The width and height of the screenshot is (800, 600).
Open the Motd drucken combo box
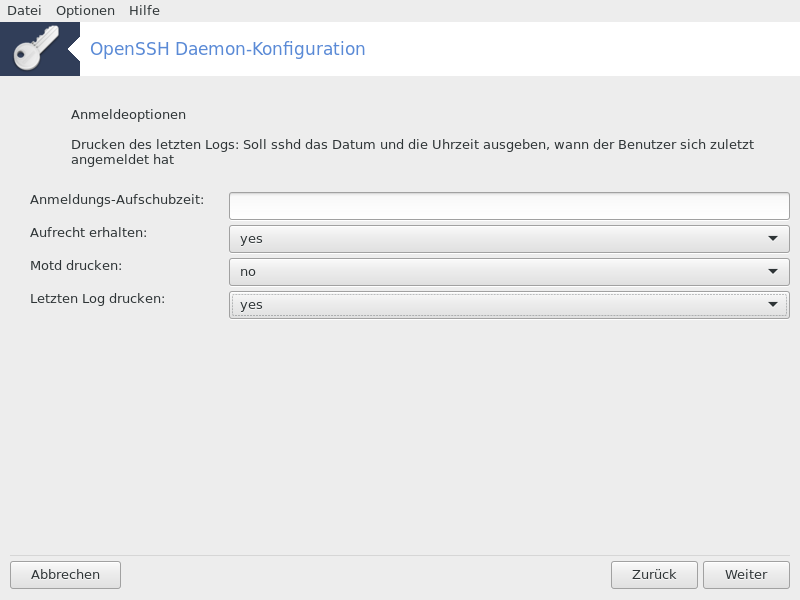click(x=509, y=271)
